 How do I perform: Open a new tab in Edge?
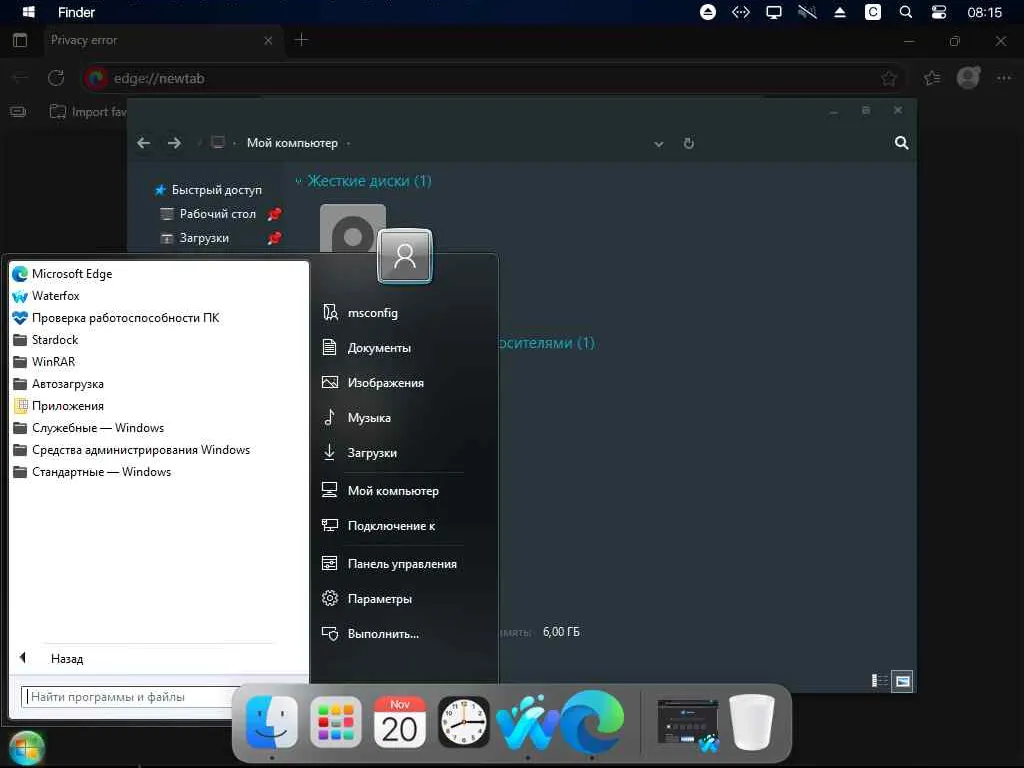pyautogui.click(x=301, y=40)
